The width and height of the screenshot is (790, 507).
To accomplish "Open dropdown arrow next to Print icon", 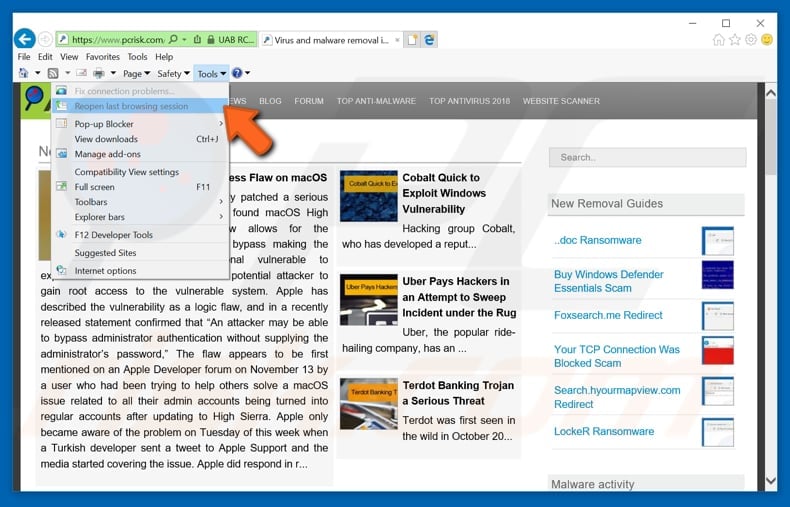I will tap(113, 74).
